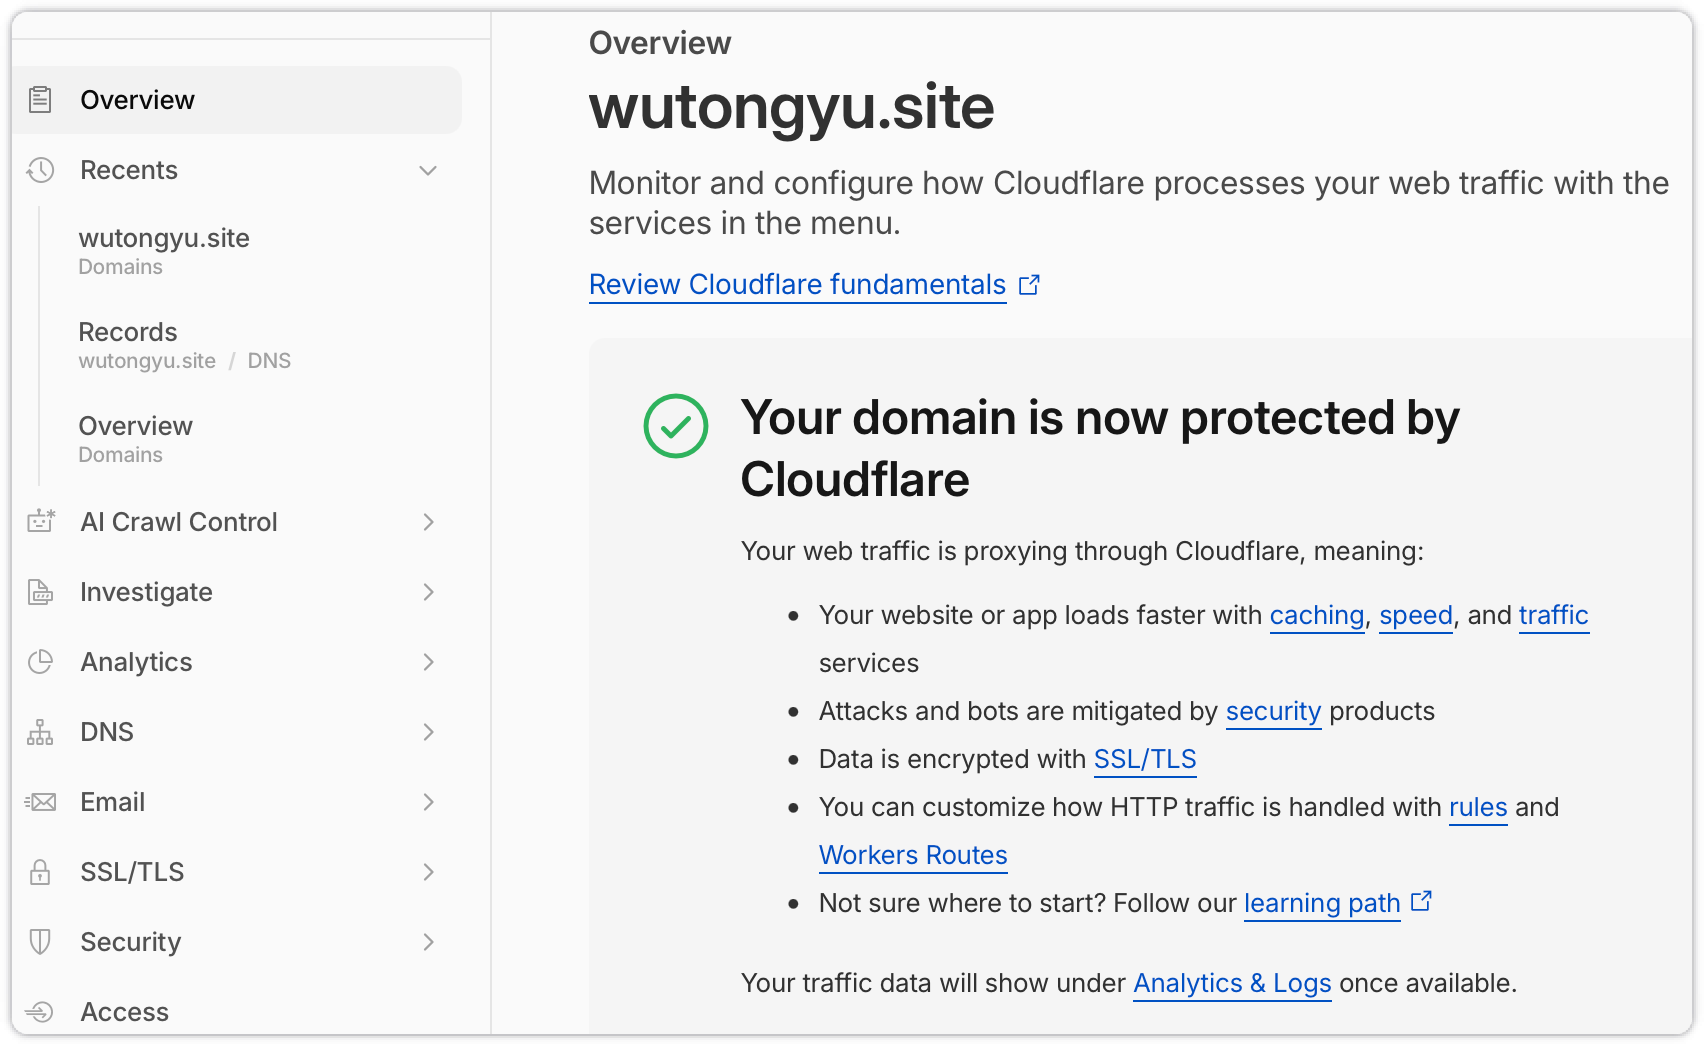Open the Security menu item
Screen dimensions: 1704x1046
[x=237, y=942]
